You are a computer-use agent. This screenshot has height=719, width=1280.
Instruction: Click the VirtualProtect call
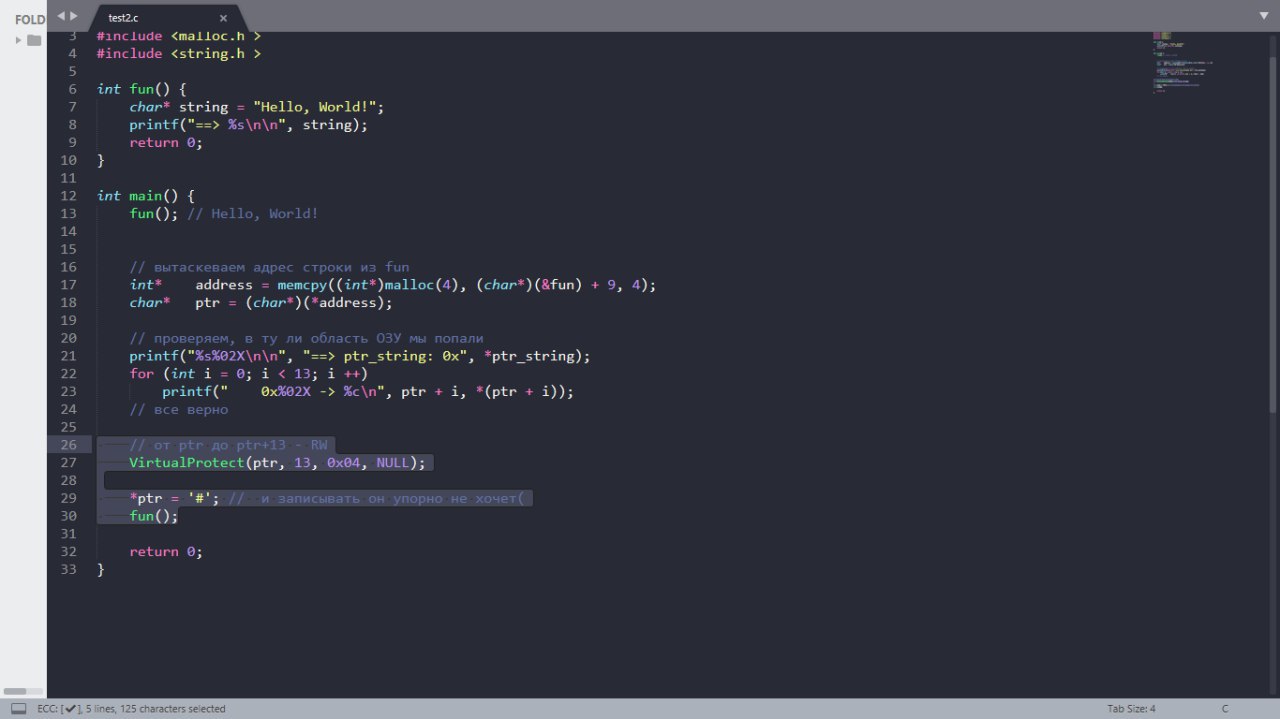[x=277, y=463]
